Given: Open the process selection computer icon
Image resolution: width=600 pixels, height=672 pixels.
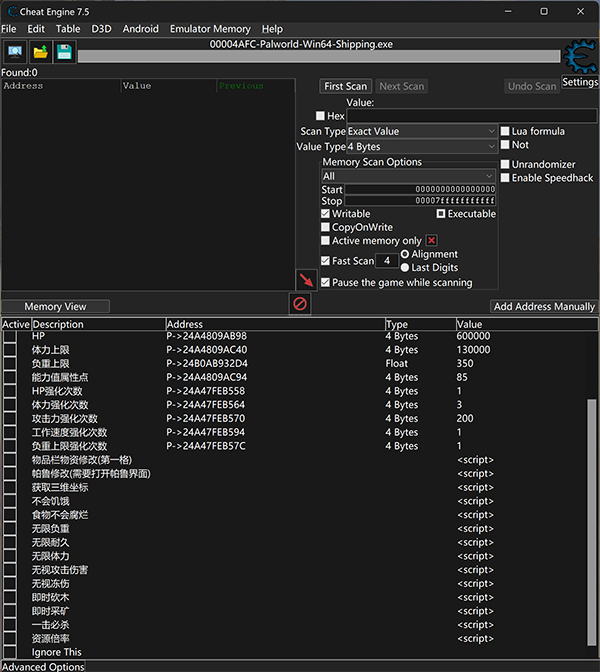Looking at the screenshot, I should (x=15, y=52).
